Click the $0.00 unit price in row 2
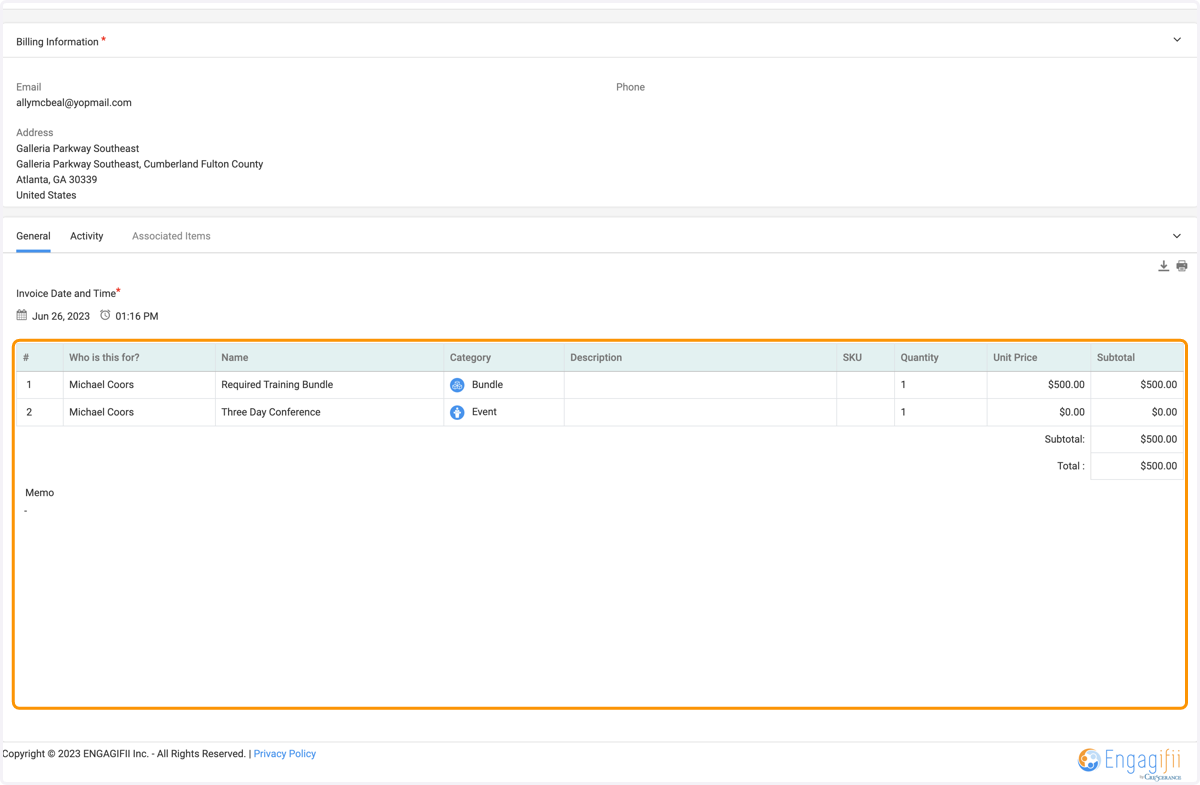Image resolution: width=1200 pixels, height=785 pixels. (x=1072, y=412)
